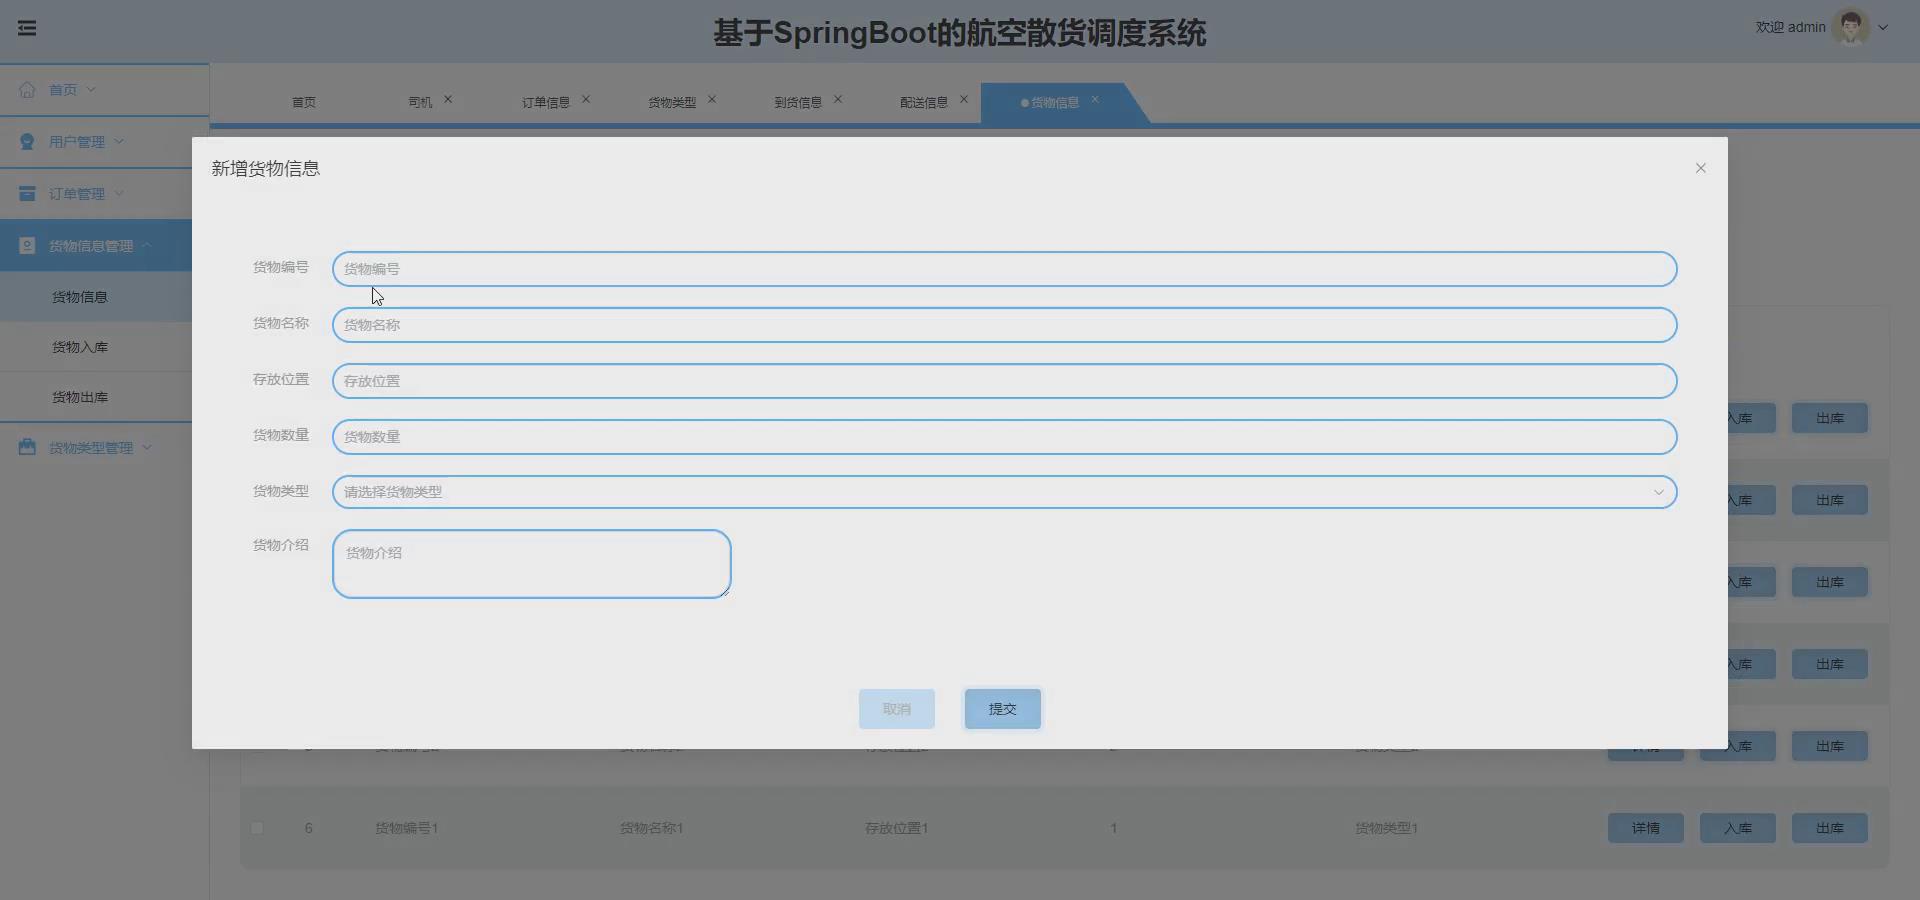Click the 货物信息管理 sidebar icon
Viewport: 1920px width, 900px height.
[27, 246]
